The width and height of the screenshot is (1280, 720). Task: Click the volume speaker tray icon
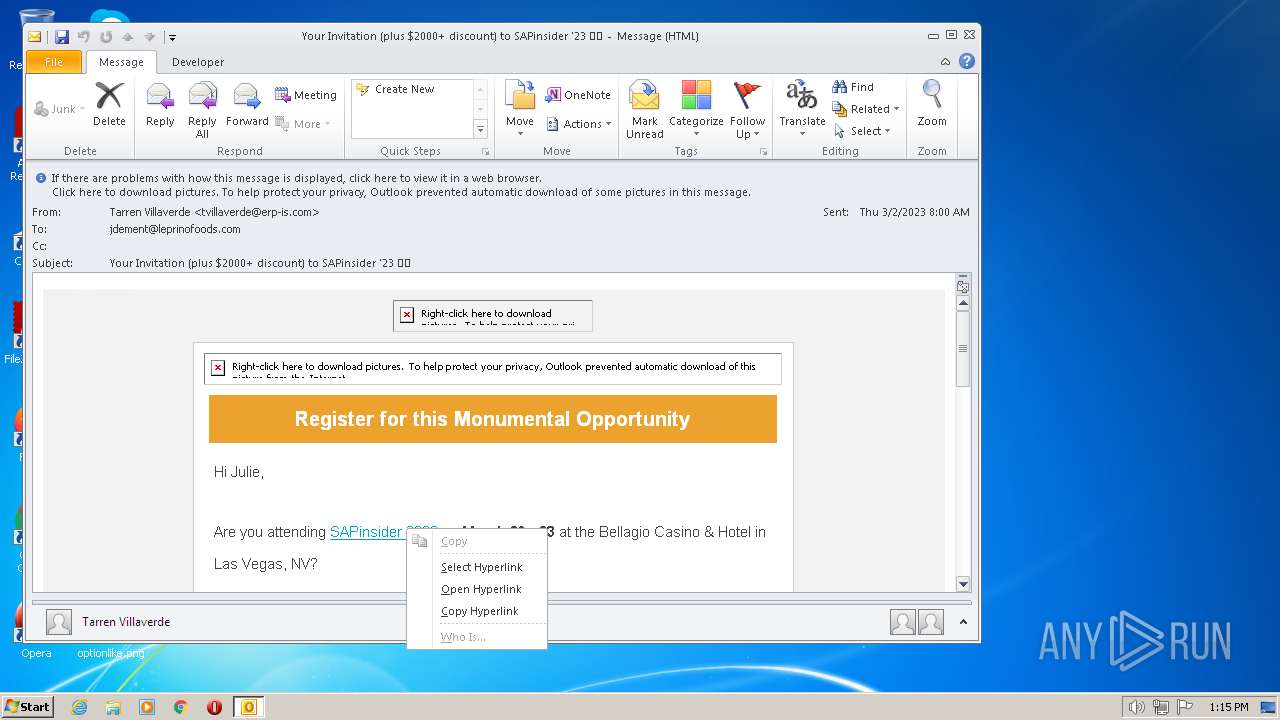[x=1136, y=707]
